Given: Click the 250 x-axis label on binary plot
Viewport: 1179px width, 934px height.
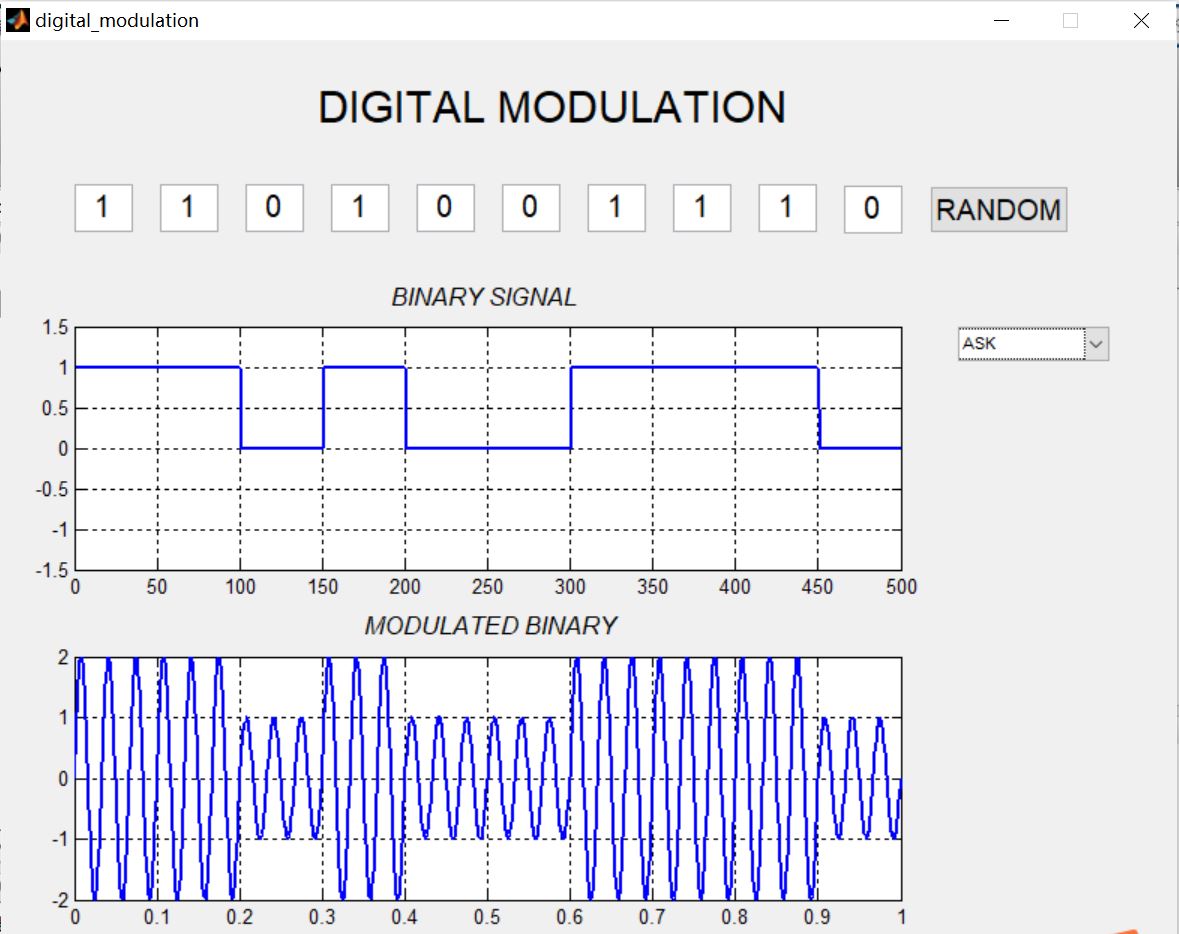Looking at the screenshot, I should tap(487, 587).
